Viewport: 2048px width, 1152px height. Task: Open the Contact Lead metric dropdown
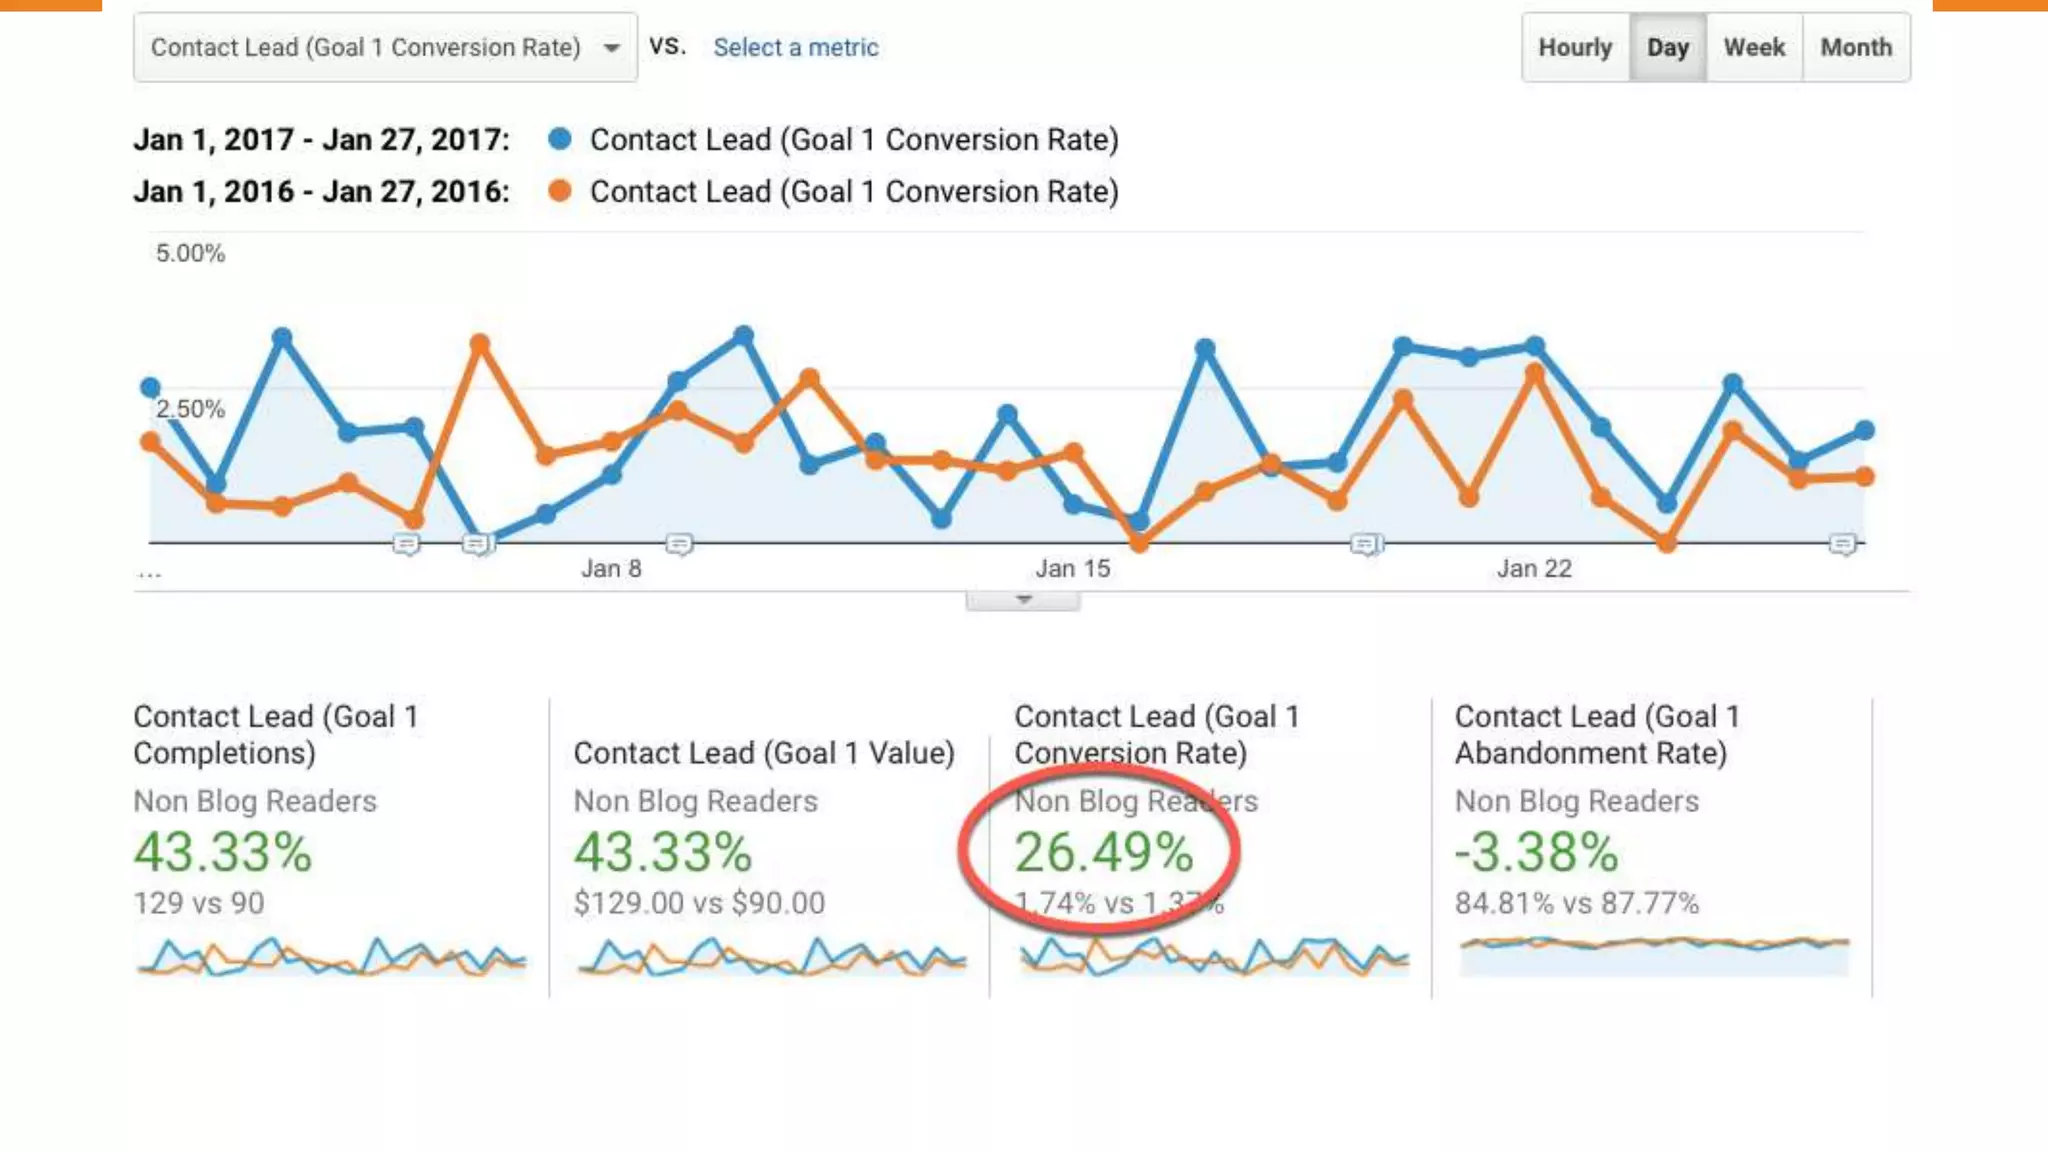pyautogui.click(x=385, y=47)
